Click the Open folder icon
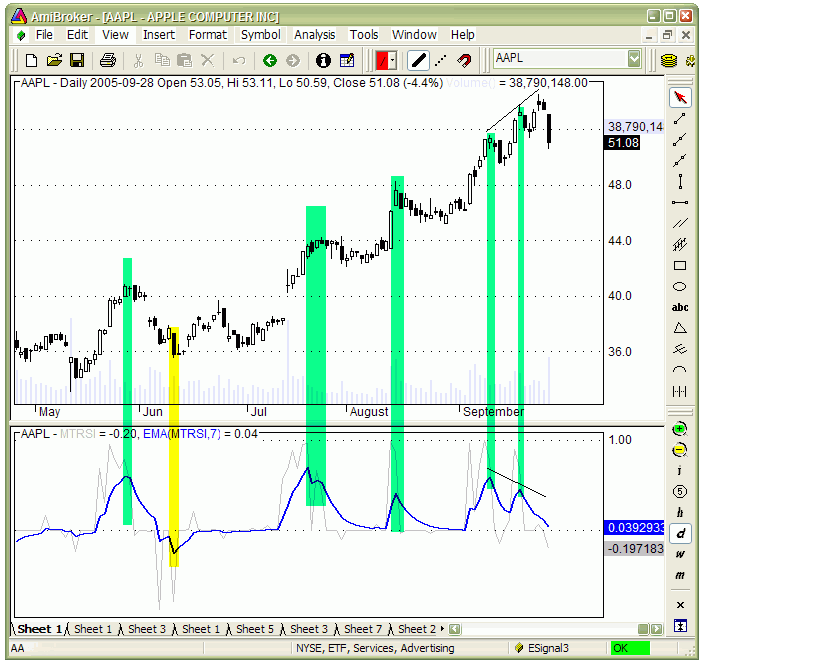This screenshot has width=819, height=667. click(x=54, y=61)
